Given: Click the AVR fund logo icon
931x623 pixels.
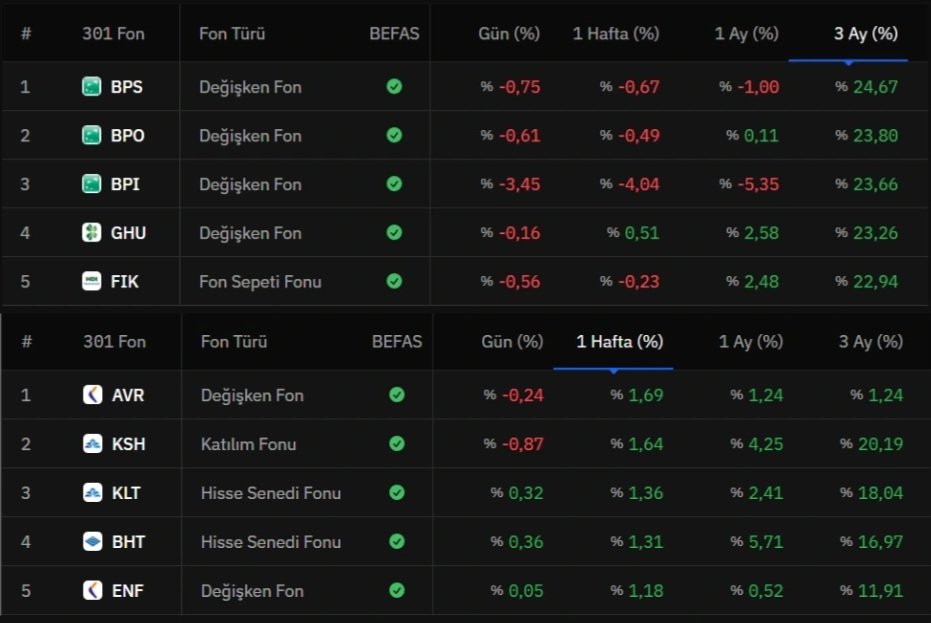Looking at the screenshot, I should tap(93, 394).
